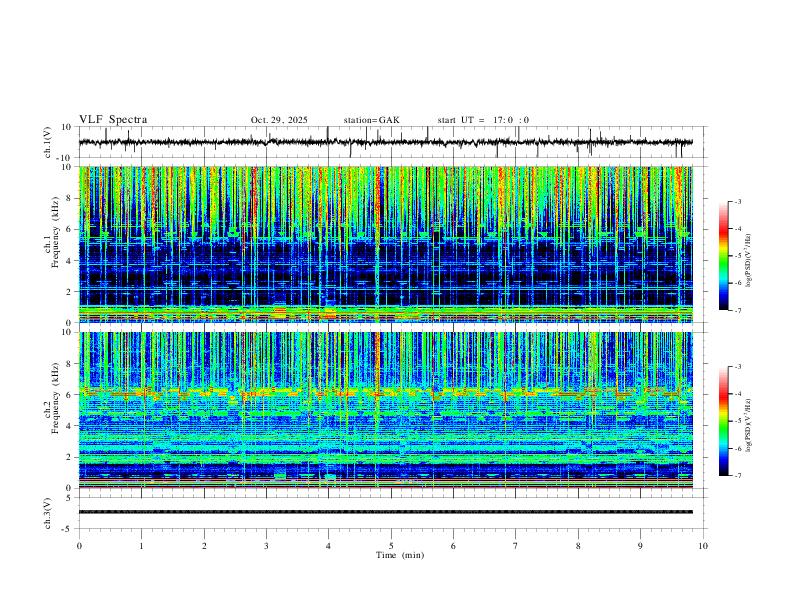Click the "-7" tick on lower colorbar
The width and height of the screenshot is (792, 612).
(738, 476)
